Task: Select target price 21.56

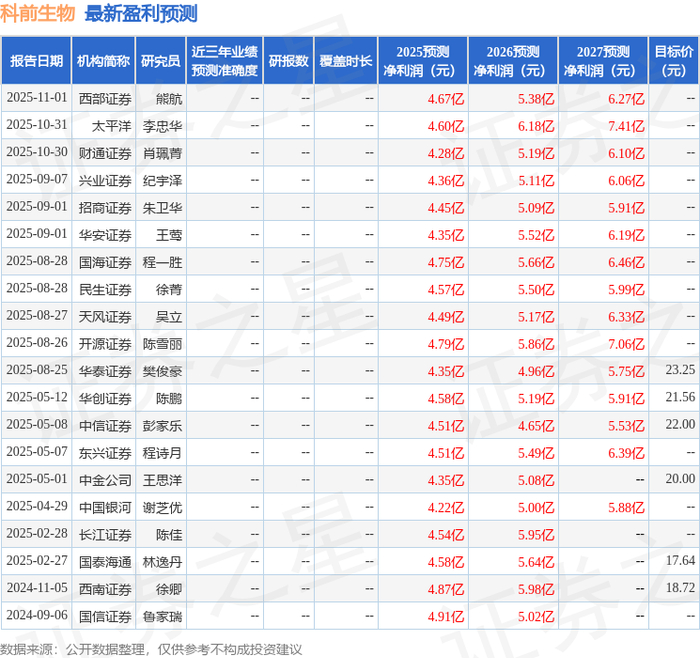Action: (x=680, y=397)
